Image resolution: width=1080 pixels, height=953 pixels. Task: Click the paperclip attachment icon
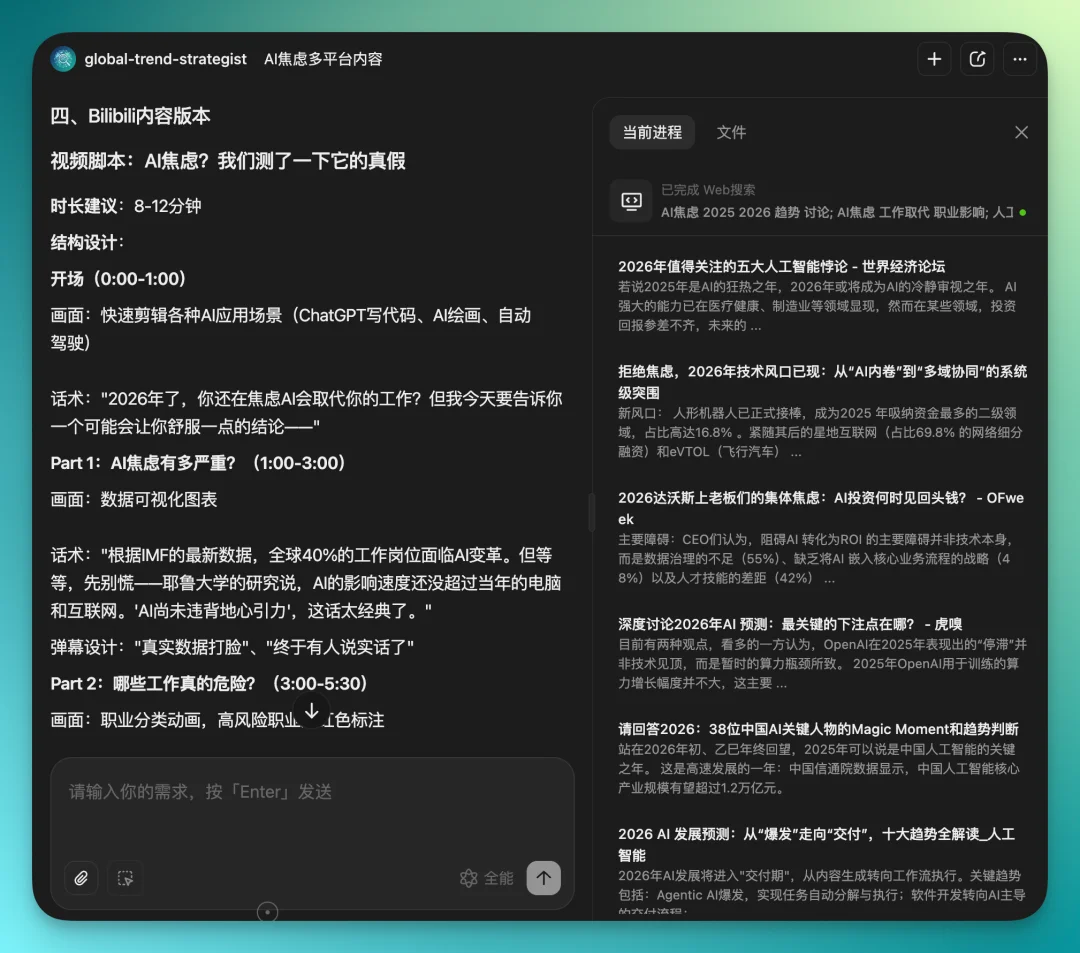[x=81, y=878]
